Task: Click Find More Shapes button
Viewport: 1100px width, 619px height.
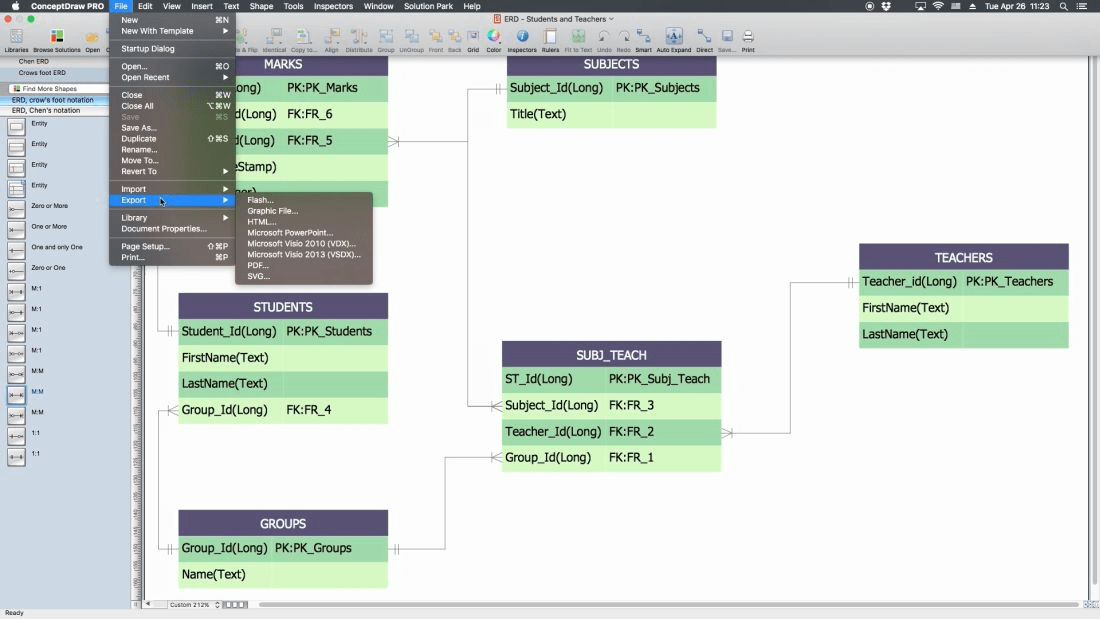Action: point(58,88)
